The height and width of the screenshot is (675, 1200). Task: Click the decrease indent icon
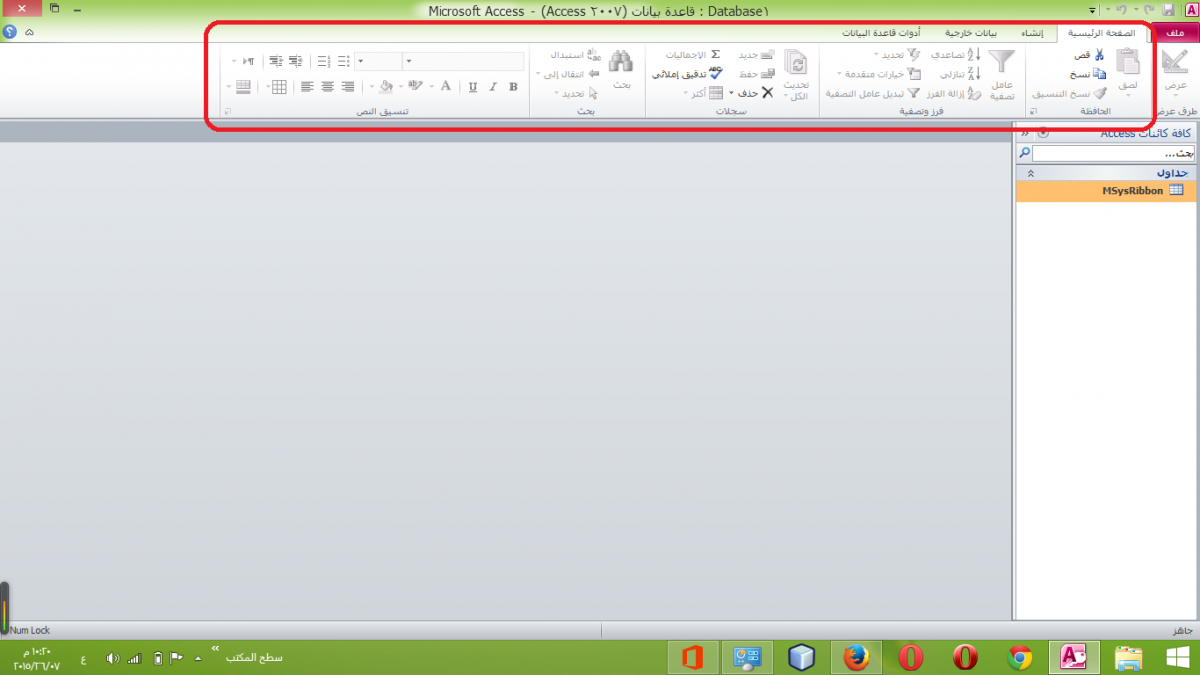(276, 61)
